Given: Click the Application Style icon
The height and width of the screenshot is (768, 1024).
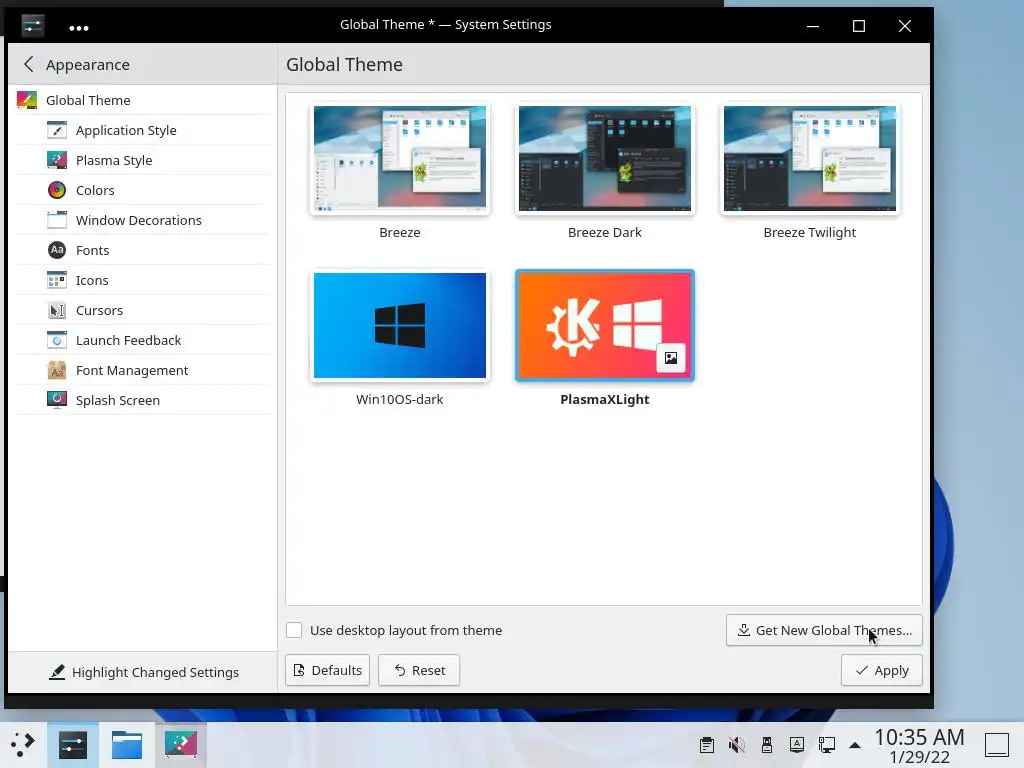Looking at the screenshot, I should (57, 130).
